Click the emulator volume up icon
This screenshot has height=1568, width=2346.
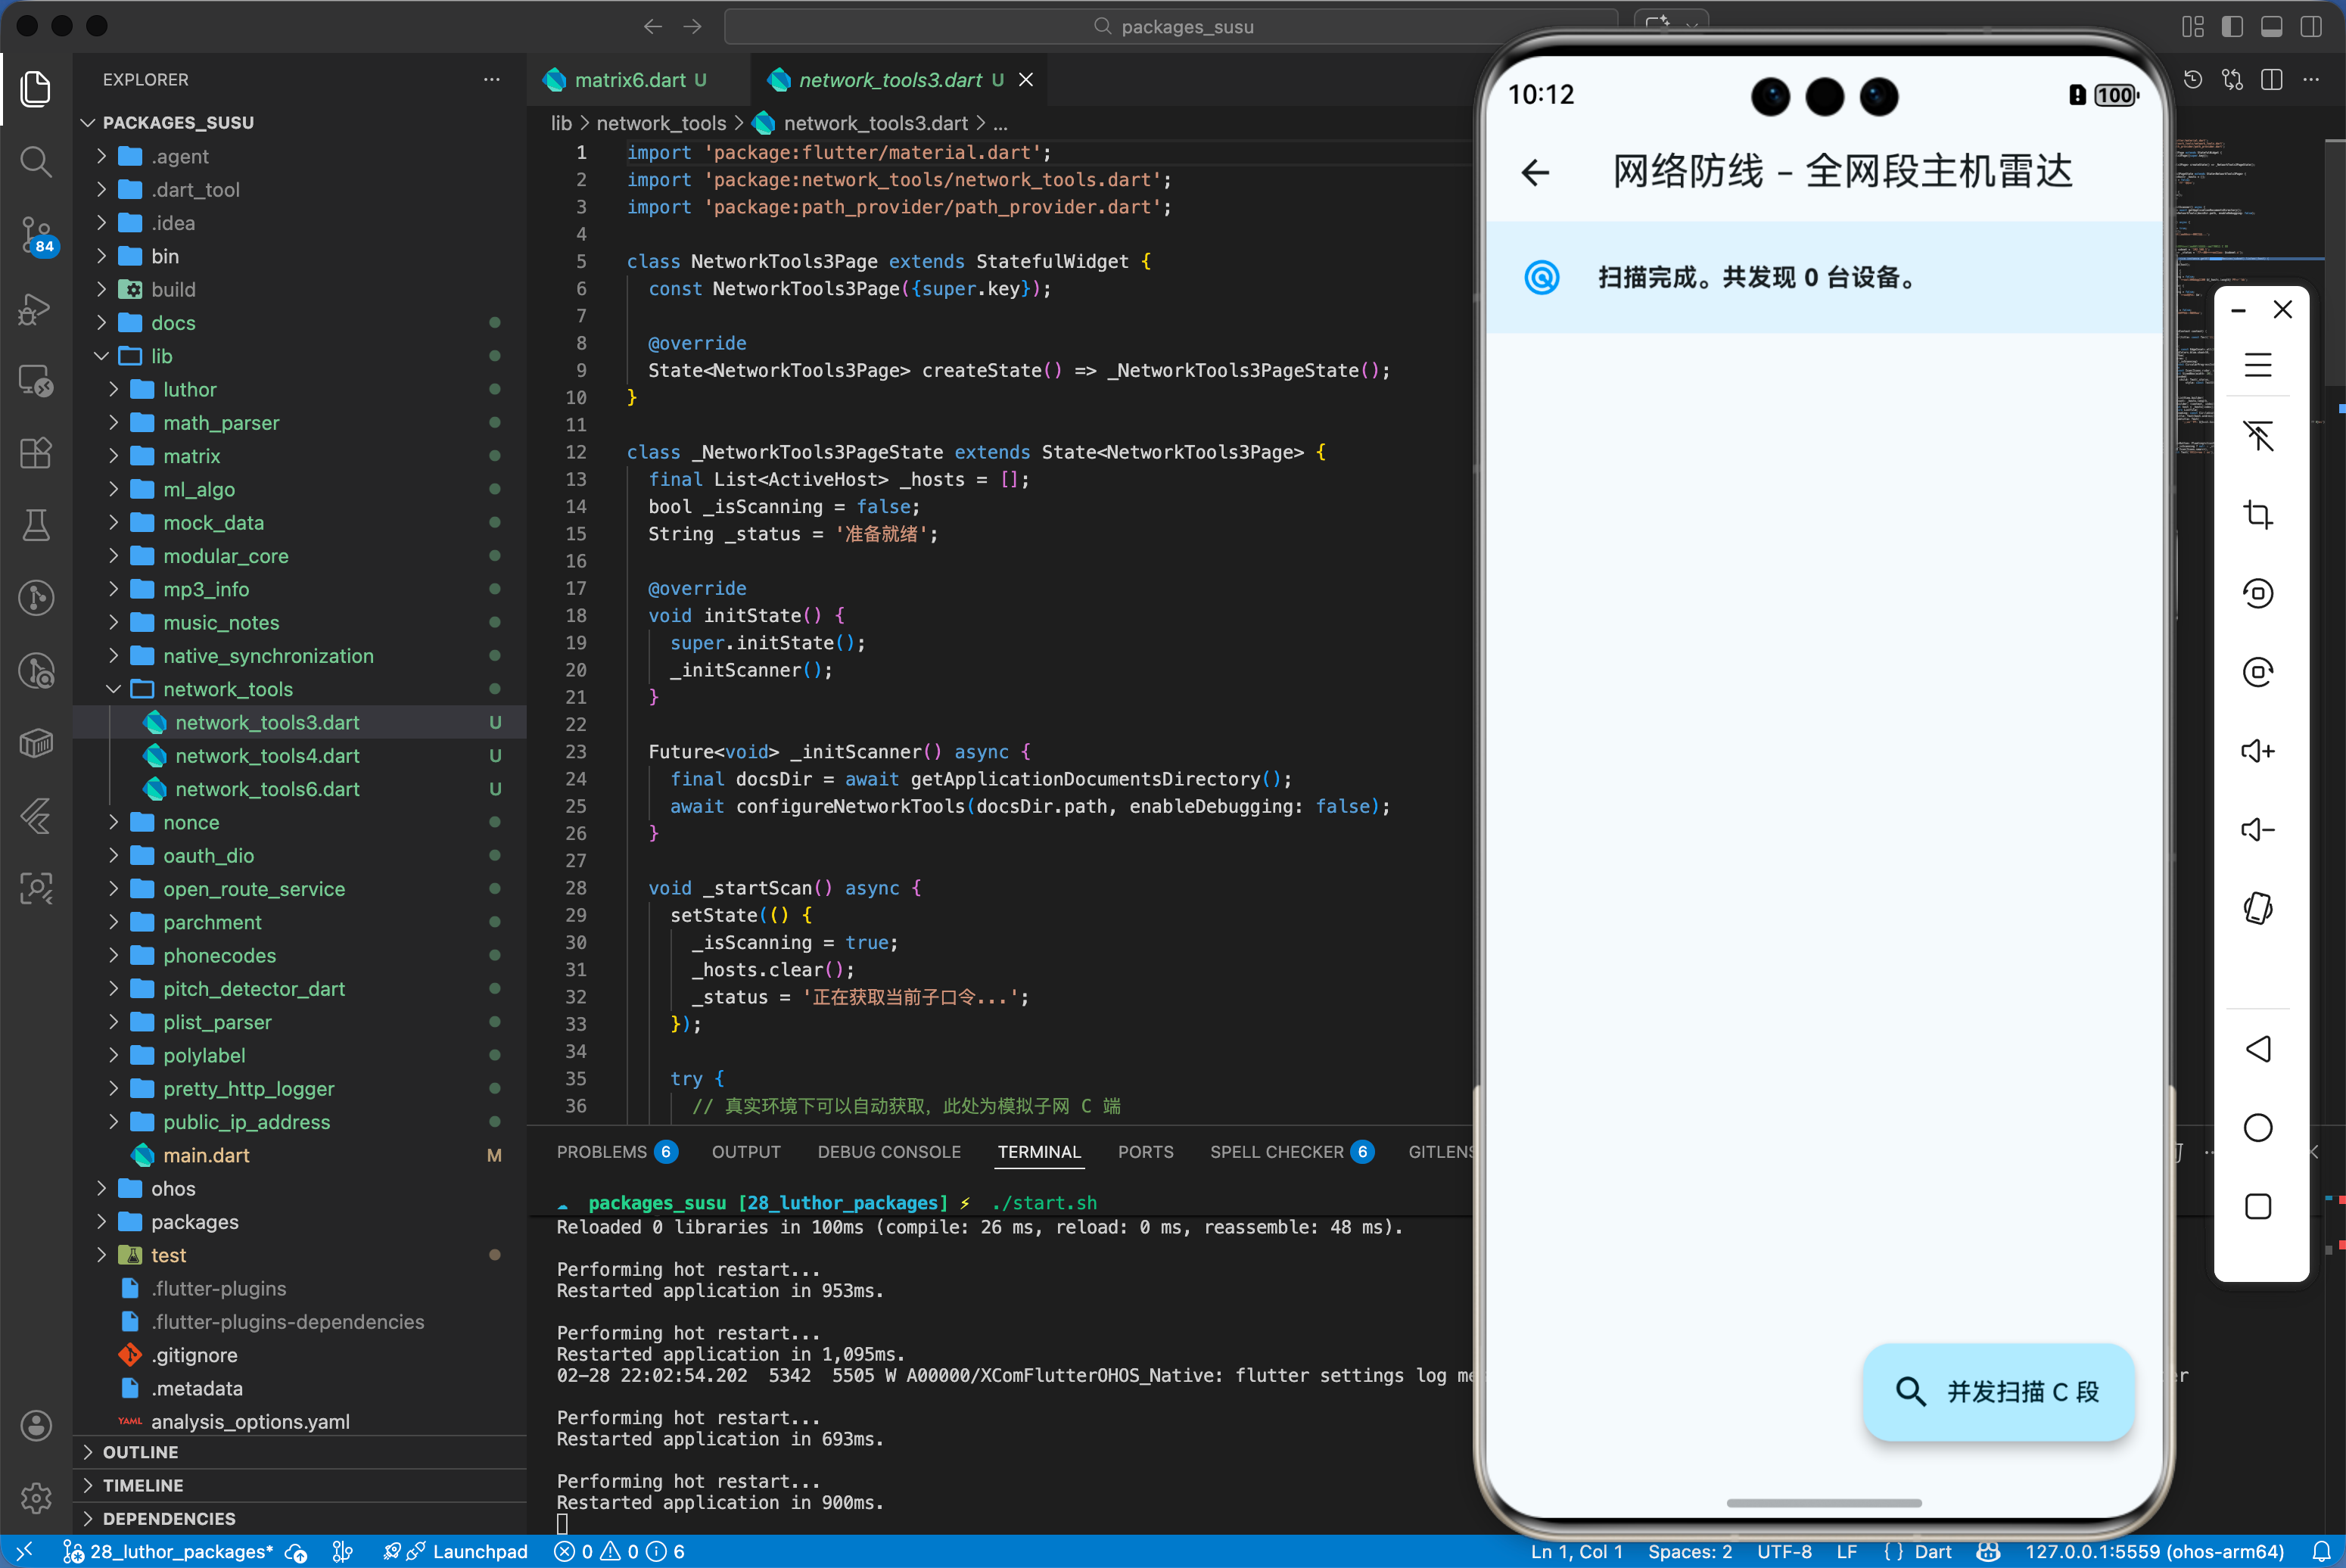[2258, 751]
